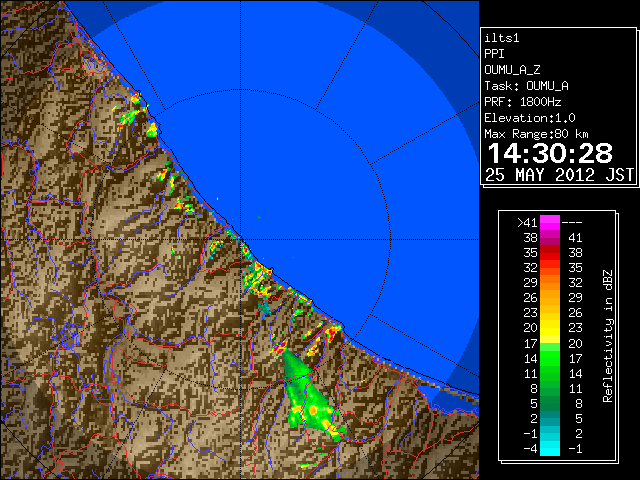640x480 pixels.
Task: Pick the yellow 20 dBZ color swatch
Action: (550, 328)
